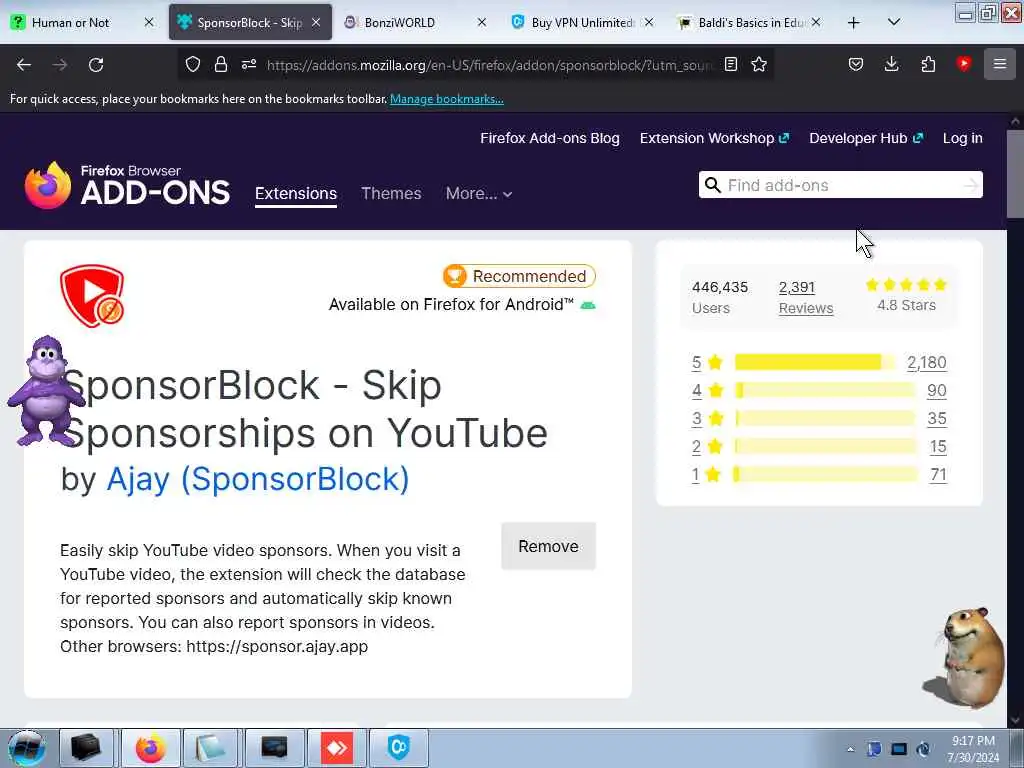Open the 71 one-star reviews count
Screen dimensions: 1024x768
click(x=938, y=475)
